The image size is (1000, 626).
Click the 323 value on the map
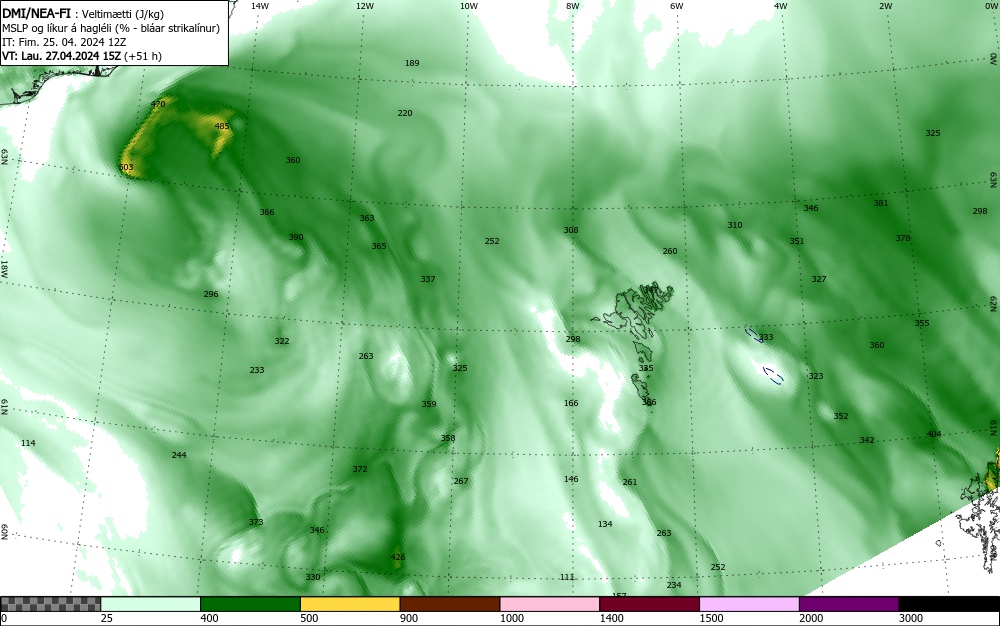(x=816, y=376)
